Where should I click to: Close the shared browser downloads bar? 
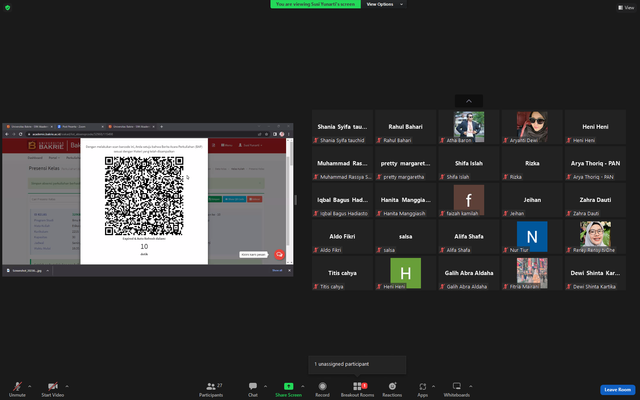pos(289,270)
